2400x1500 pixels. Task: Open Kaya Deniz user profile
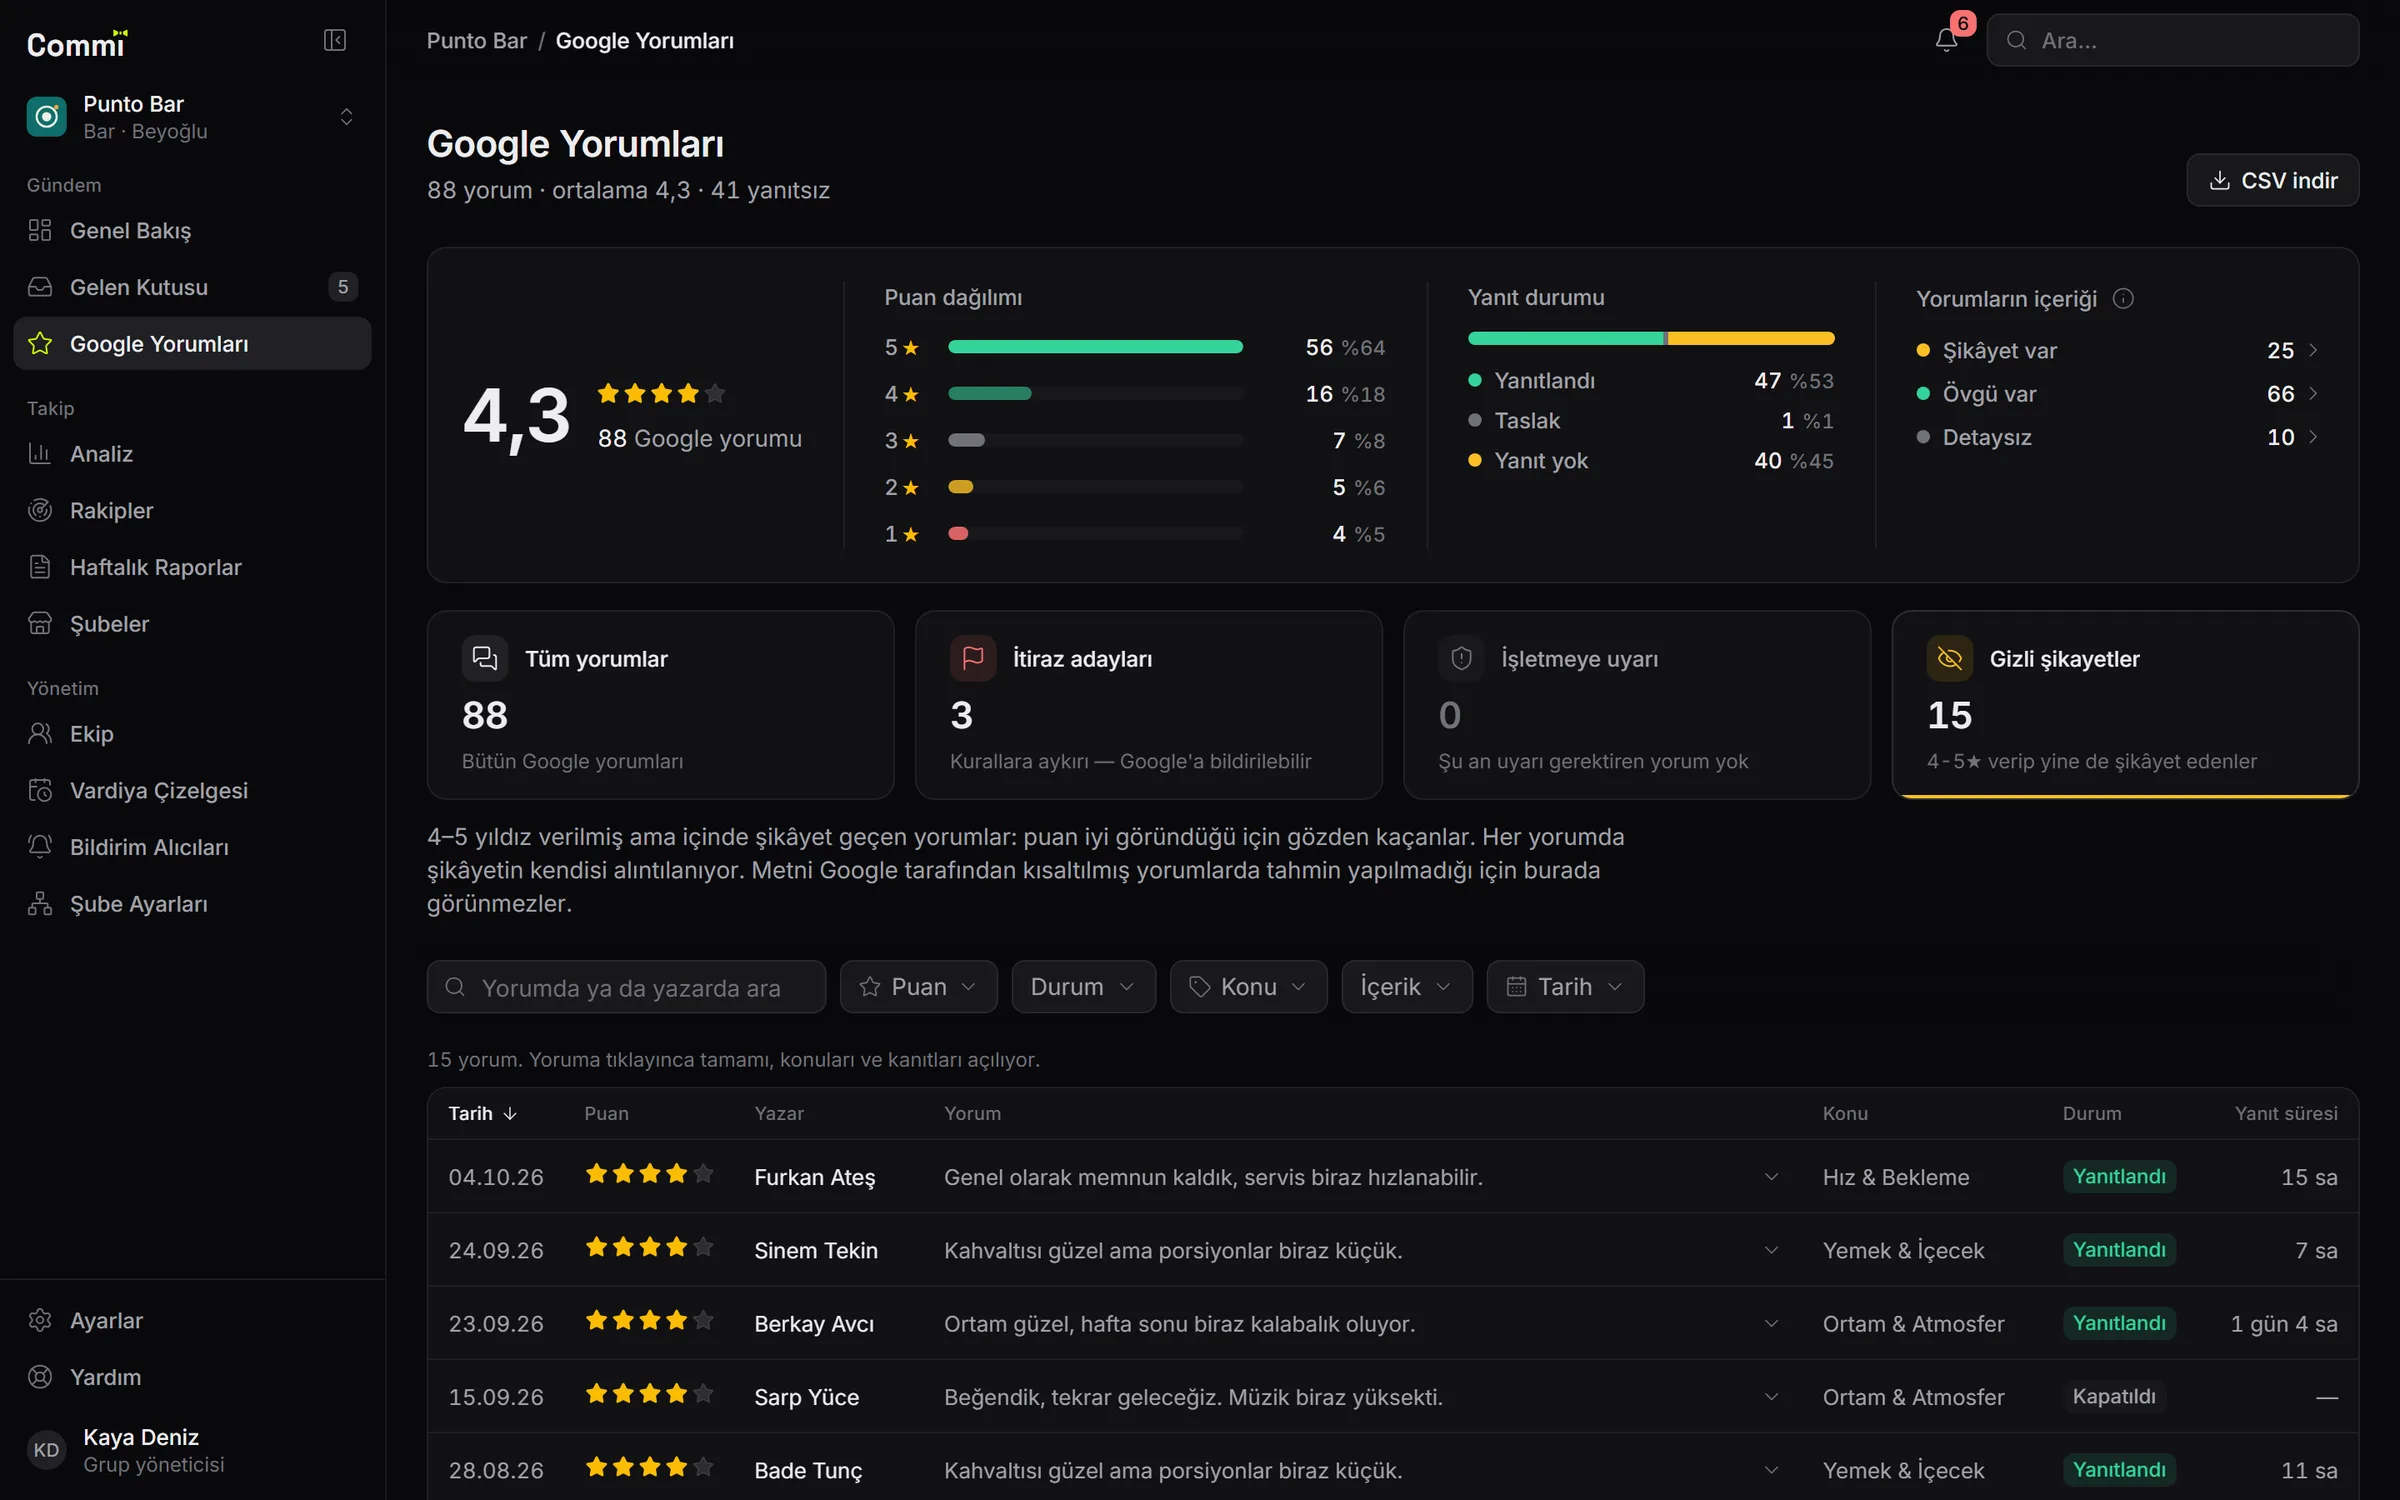click(x=192, y=1450)
